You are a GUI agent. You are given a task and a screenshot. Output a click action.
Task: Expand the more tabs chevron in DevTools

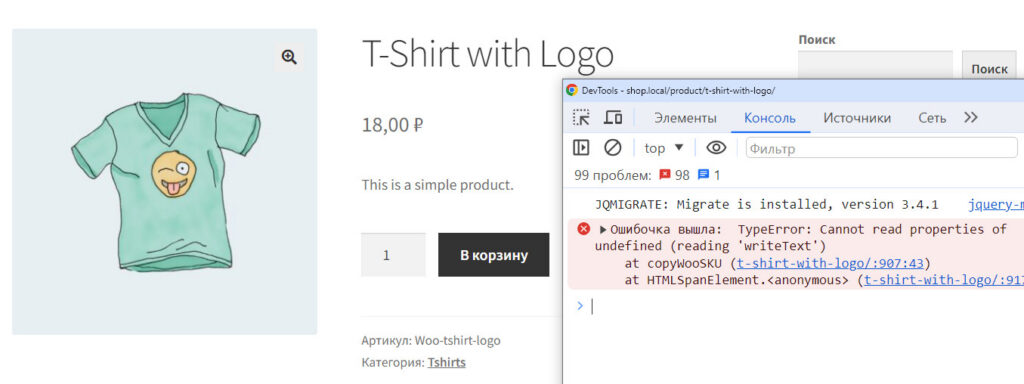pyautogui.click(x=970, y=118)
